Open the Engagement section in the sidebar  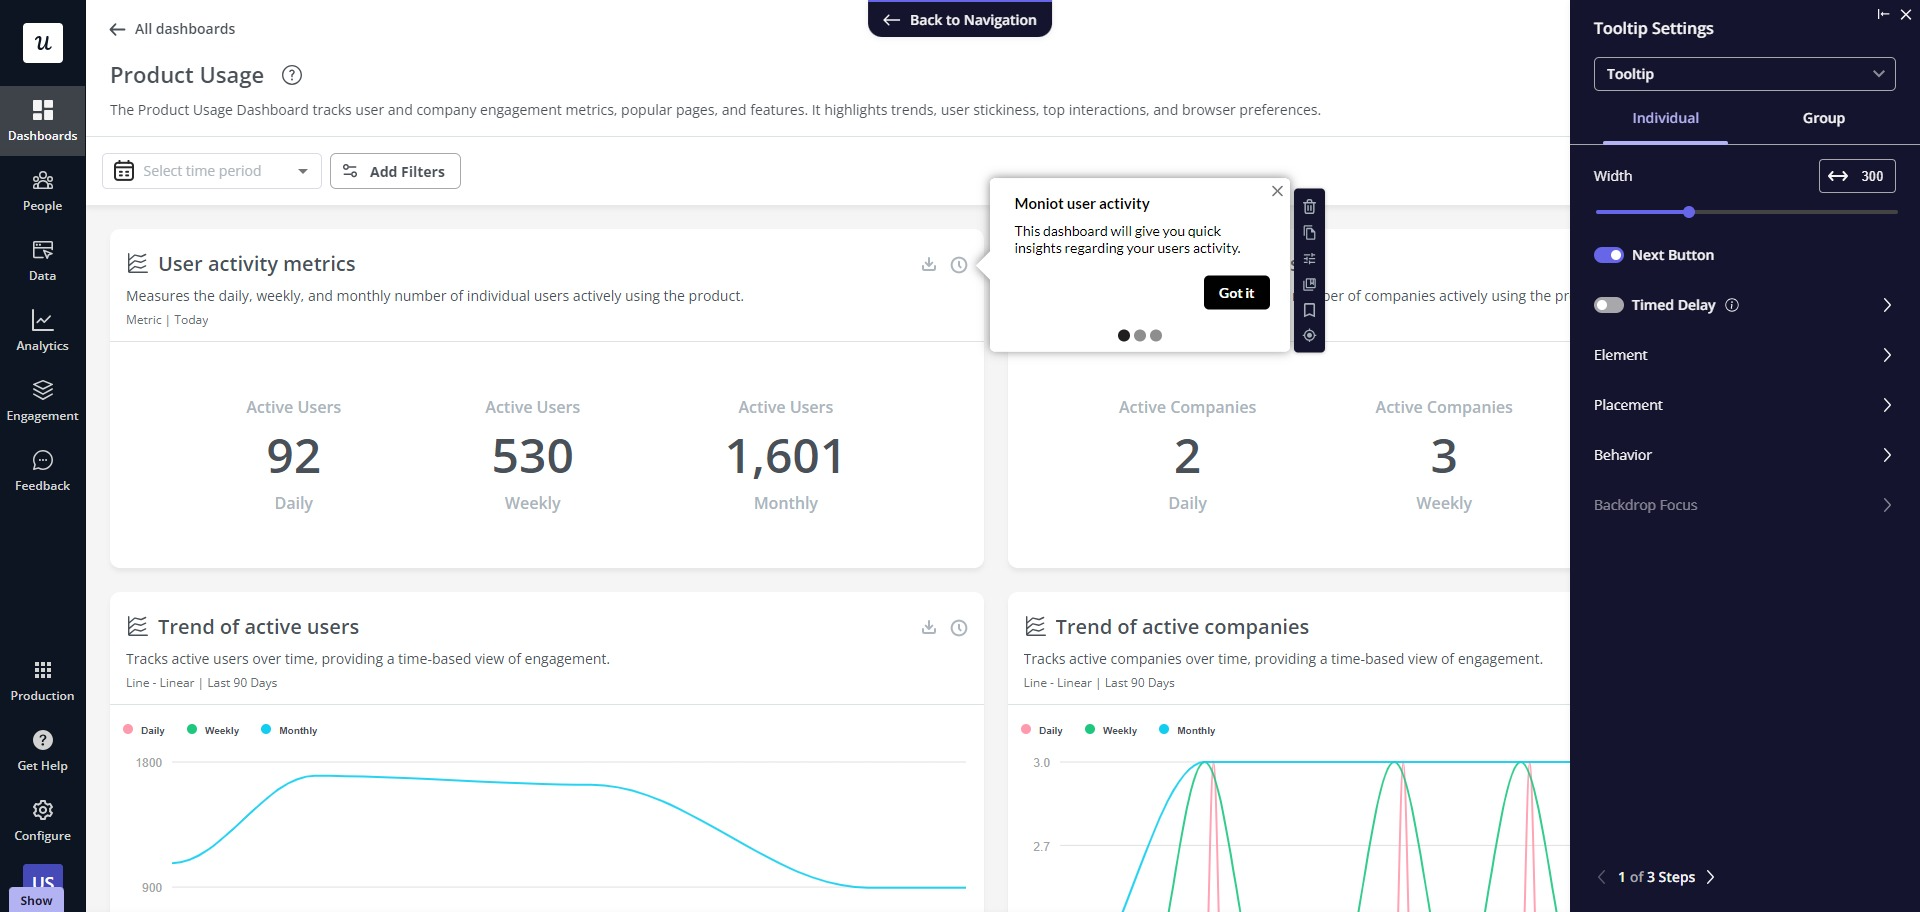point(42,400)
